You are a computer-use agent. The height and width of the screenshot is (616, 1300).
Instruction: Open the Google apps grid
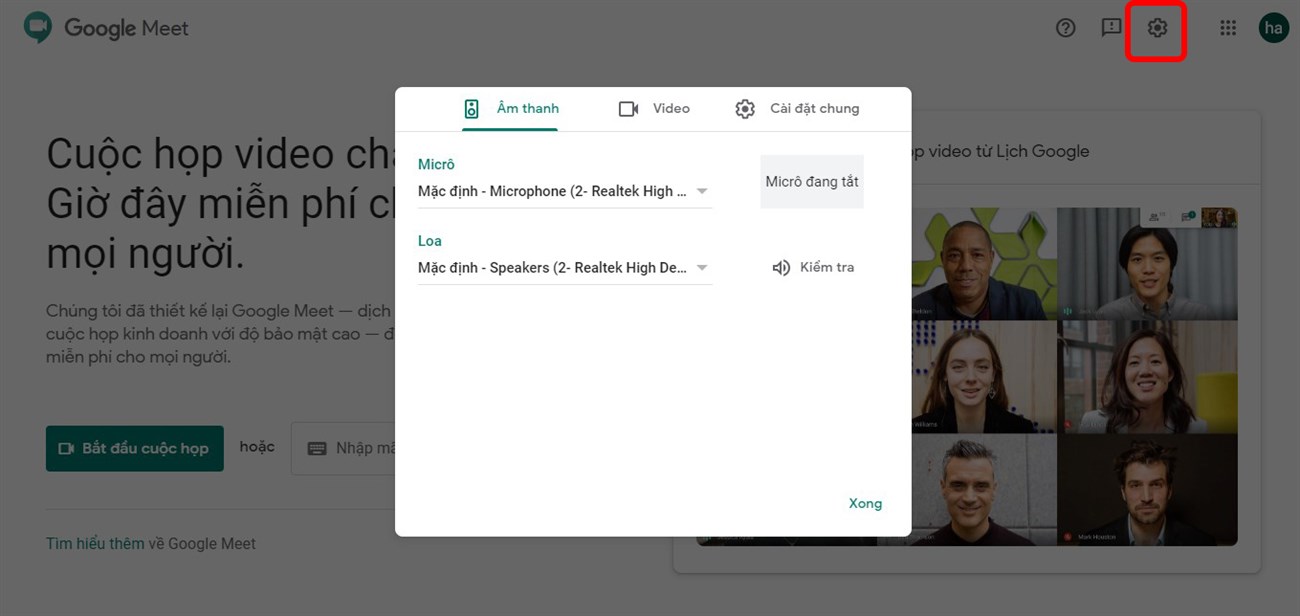pyautogui.click(x=1228, y=28)
